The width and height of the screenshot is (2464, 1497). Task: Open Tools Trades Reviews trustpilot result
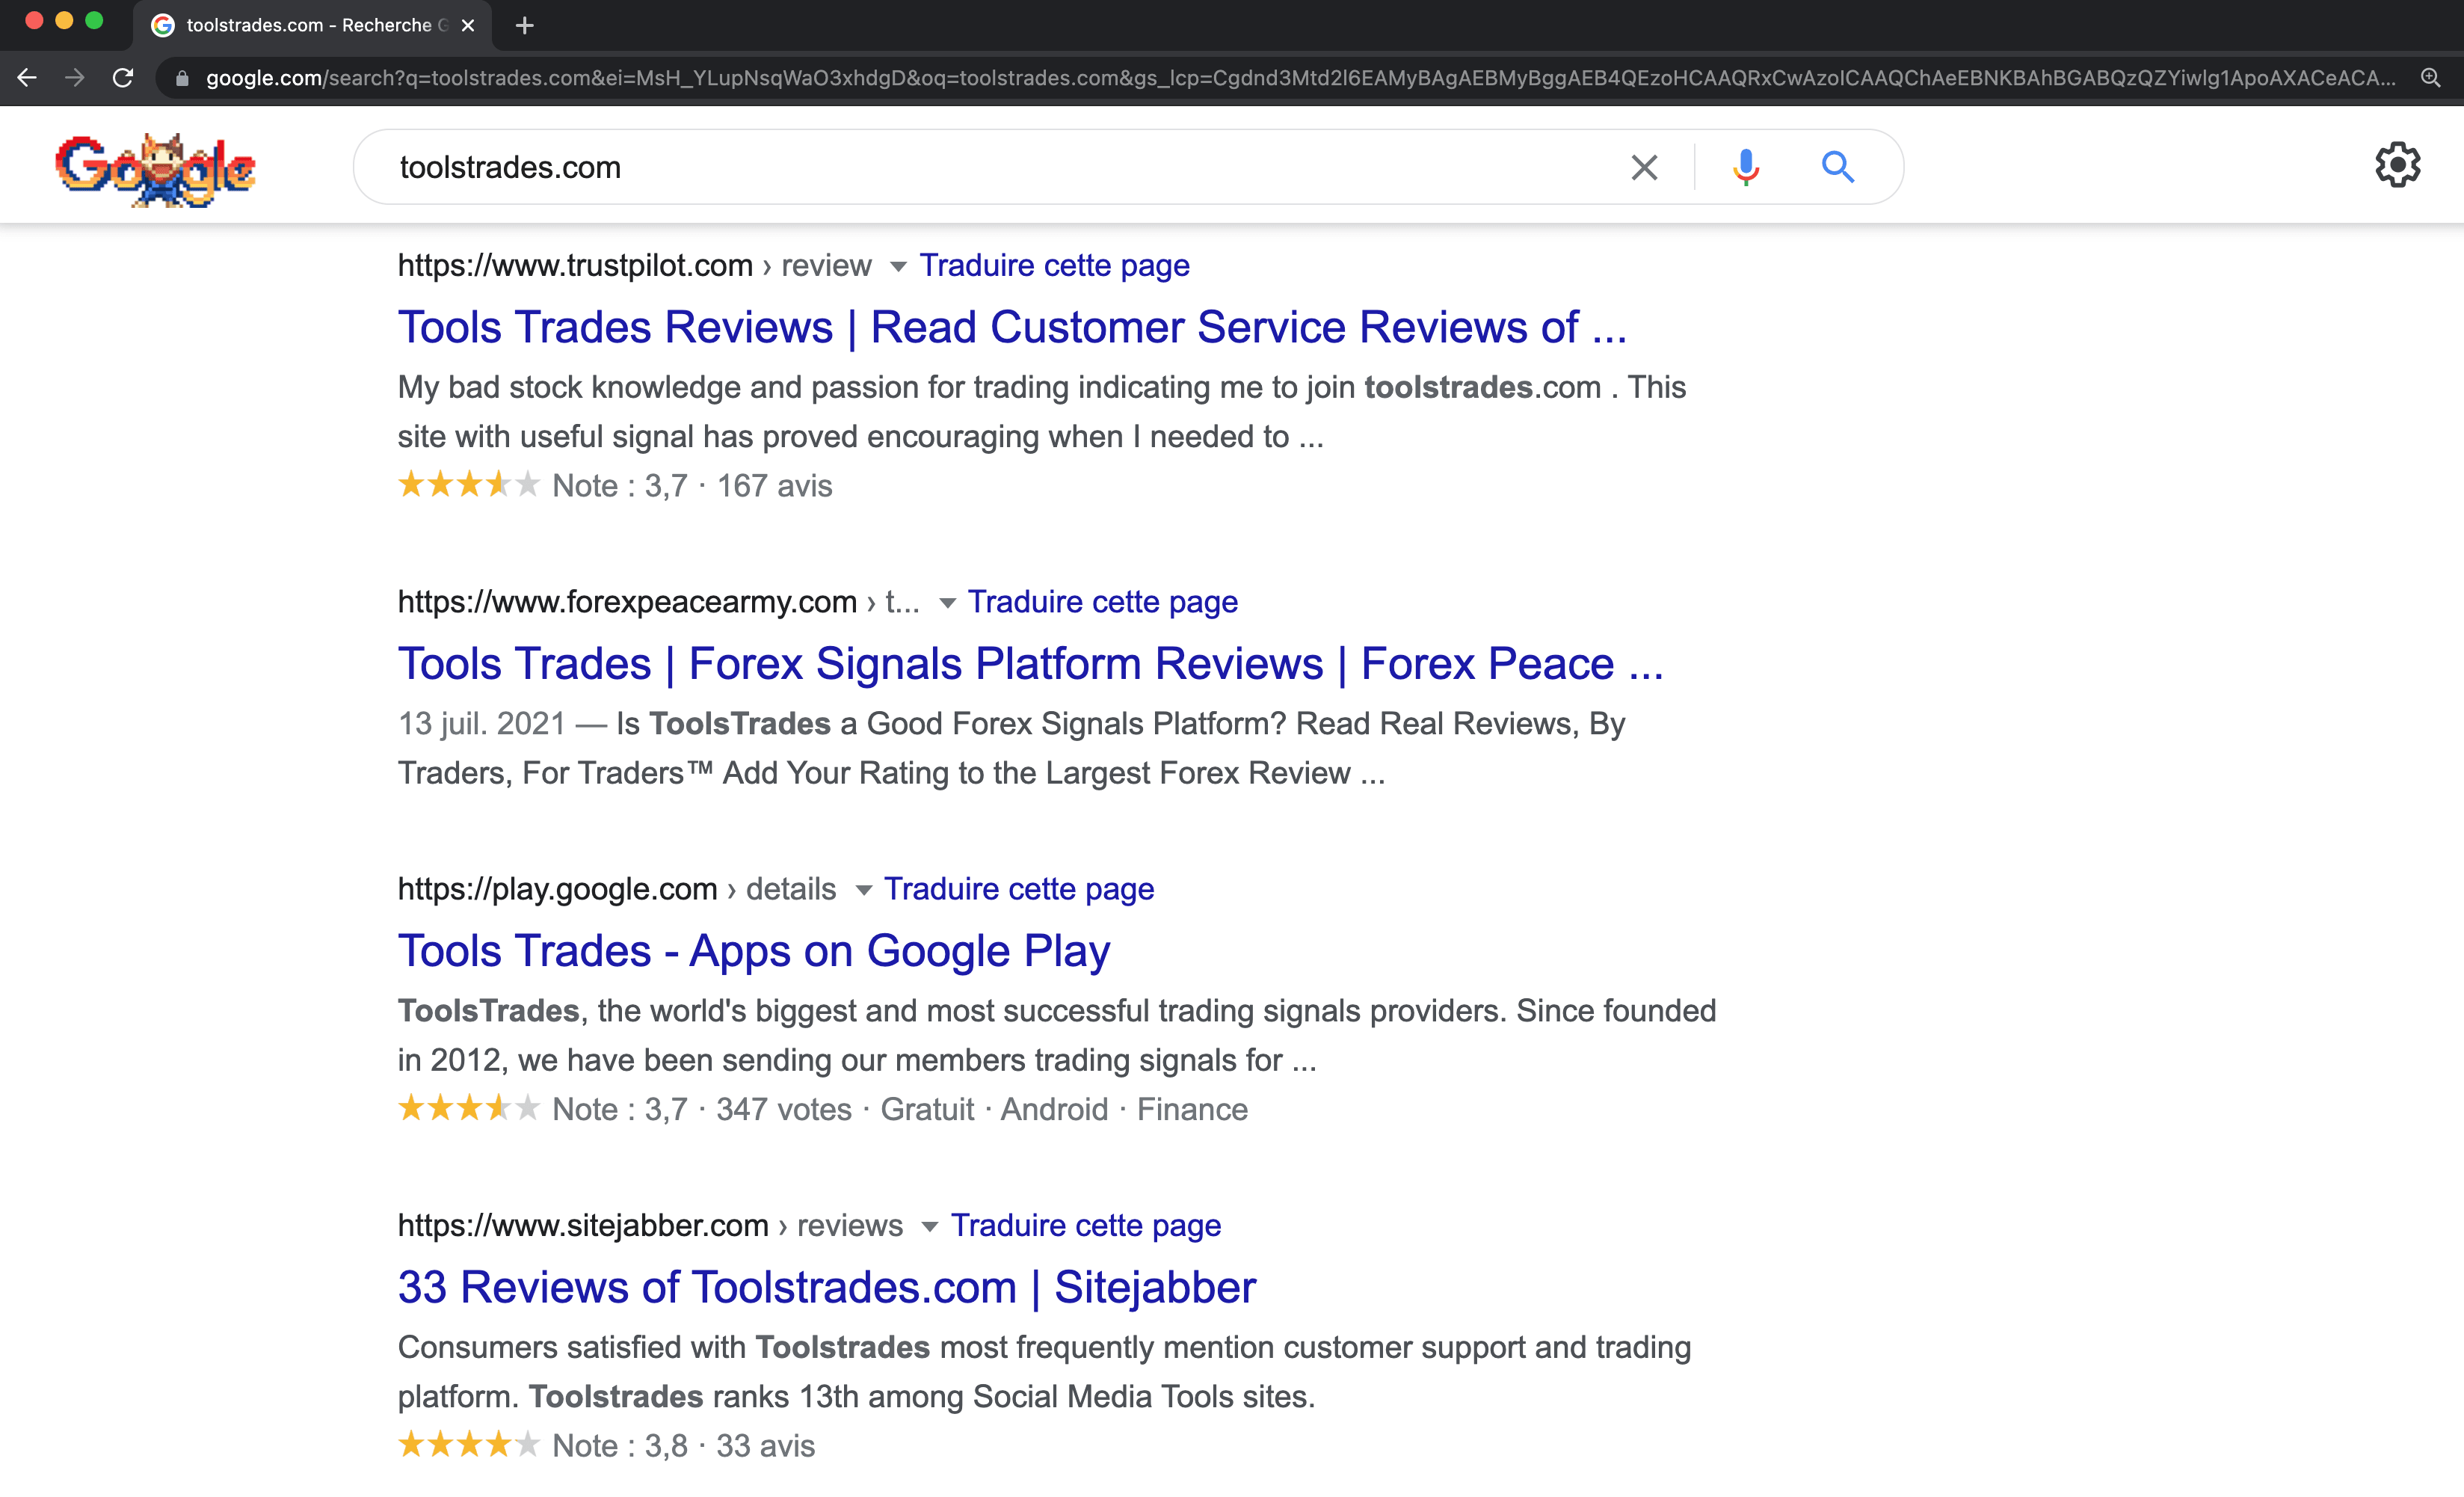(x=1012, y=327)
